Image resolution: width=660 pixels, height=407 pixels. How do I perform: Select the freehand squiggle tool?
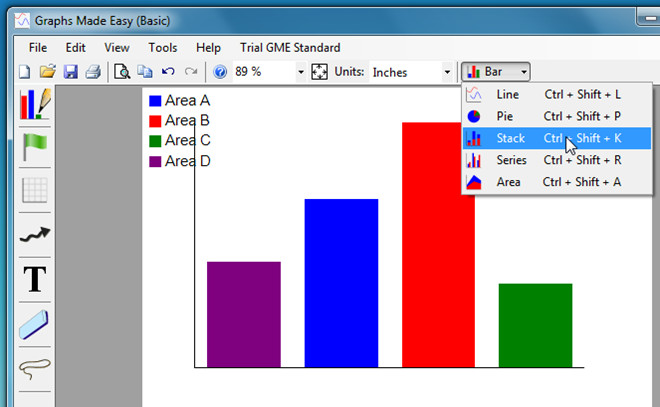pos(35,369)
